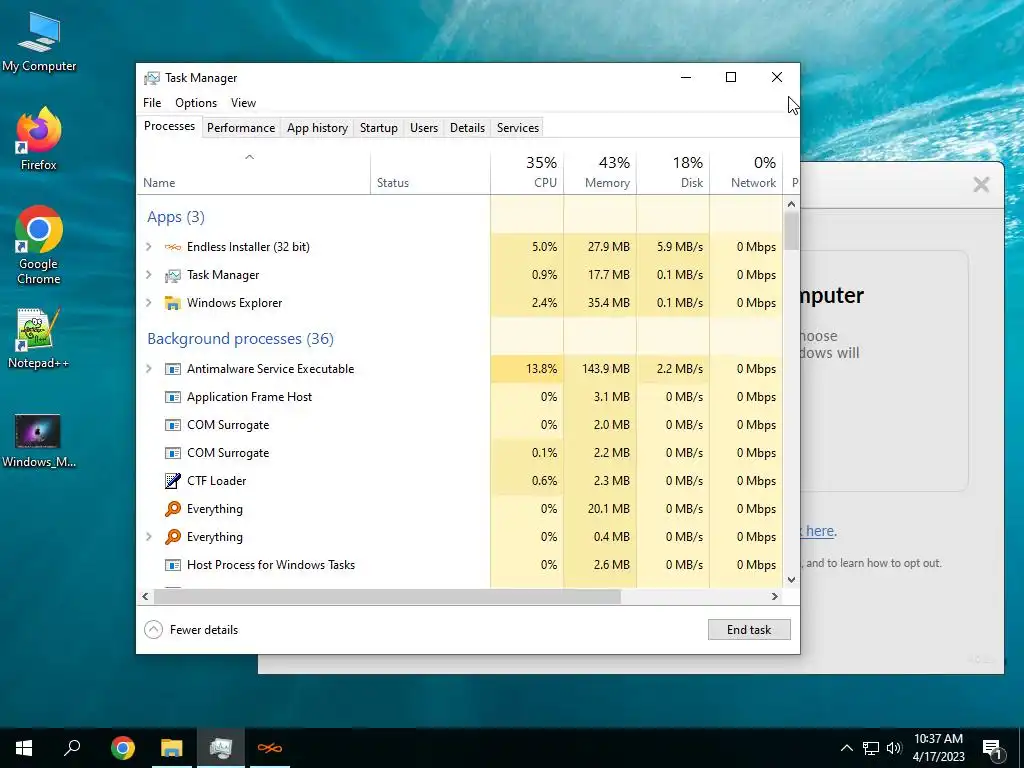The width and height of the screenshot is (1024, 768).
Task: Open the Options menu
Action: click(196, 103)
